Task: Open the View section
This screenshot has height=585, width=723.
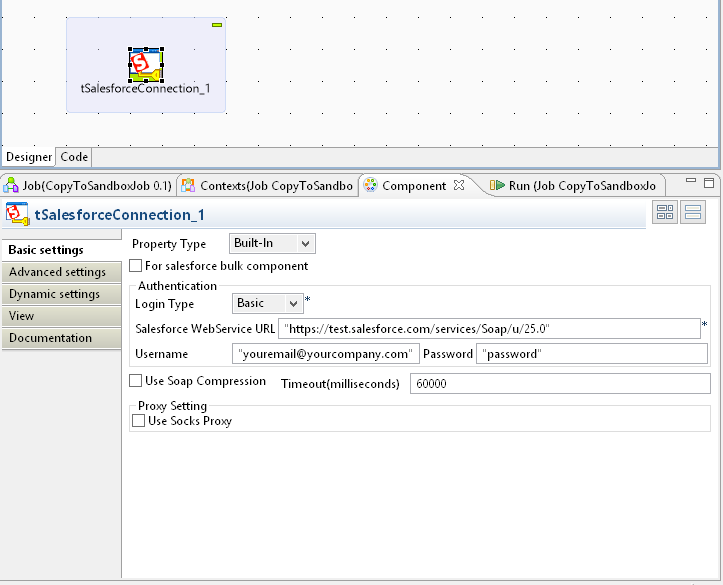Action: click(61, 316)
